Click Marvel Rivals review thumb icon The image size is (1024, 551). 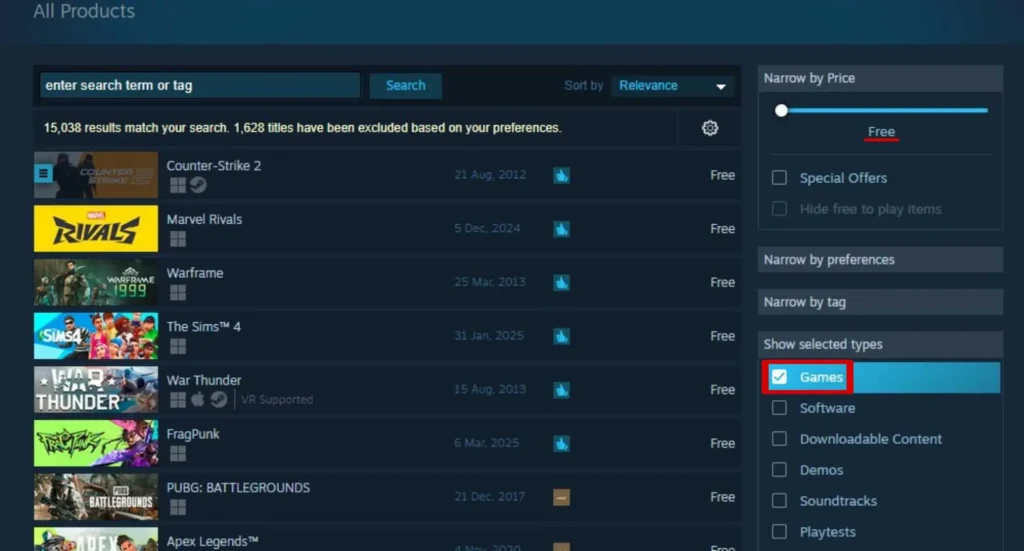(x=562, y=228)
